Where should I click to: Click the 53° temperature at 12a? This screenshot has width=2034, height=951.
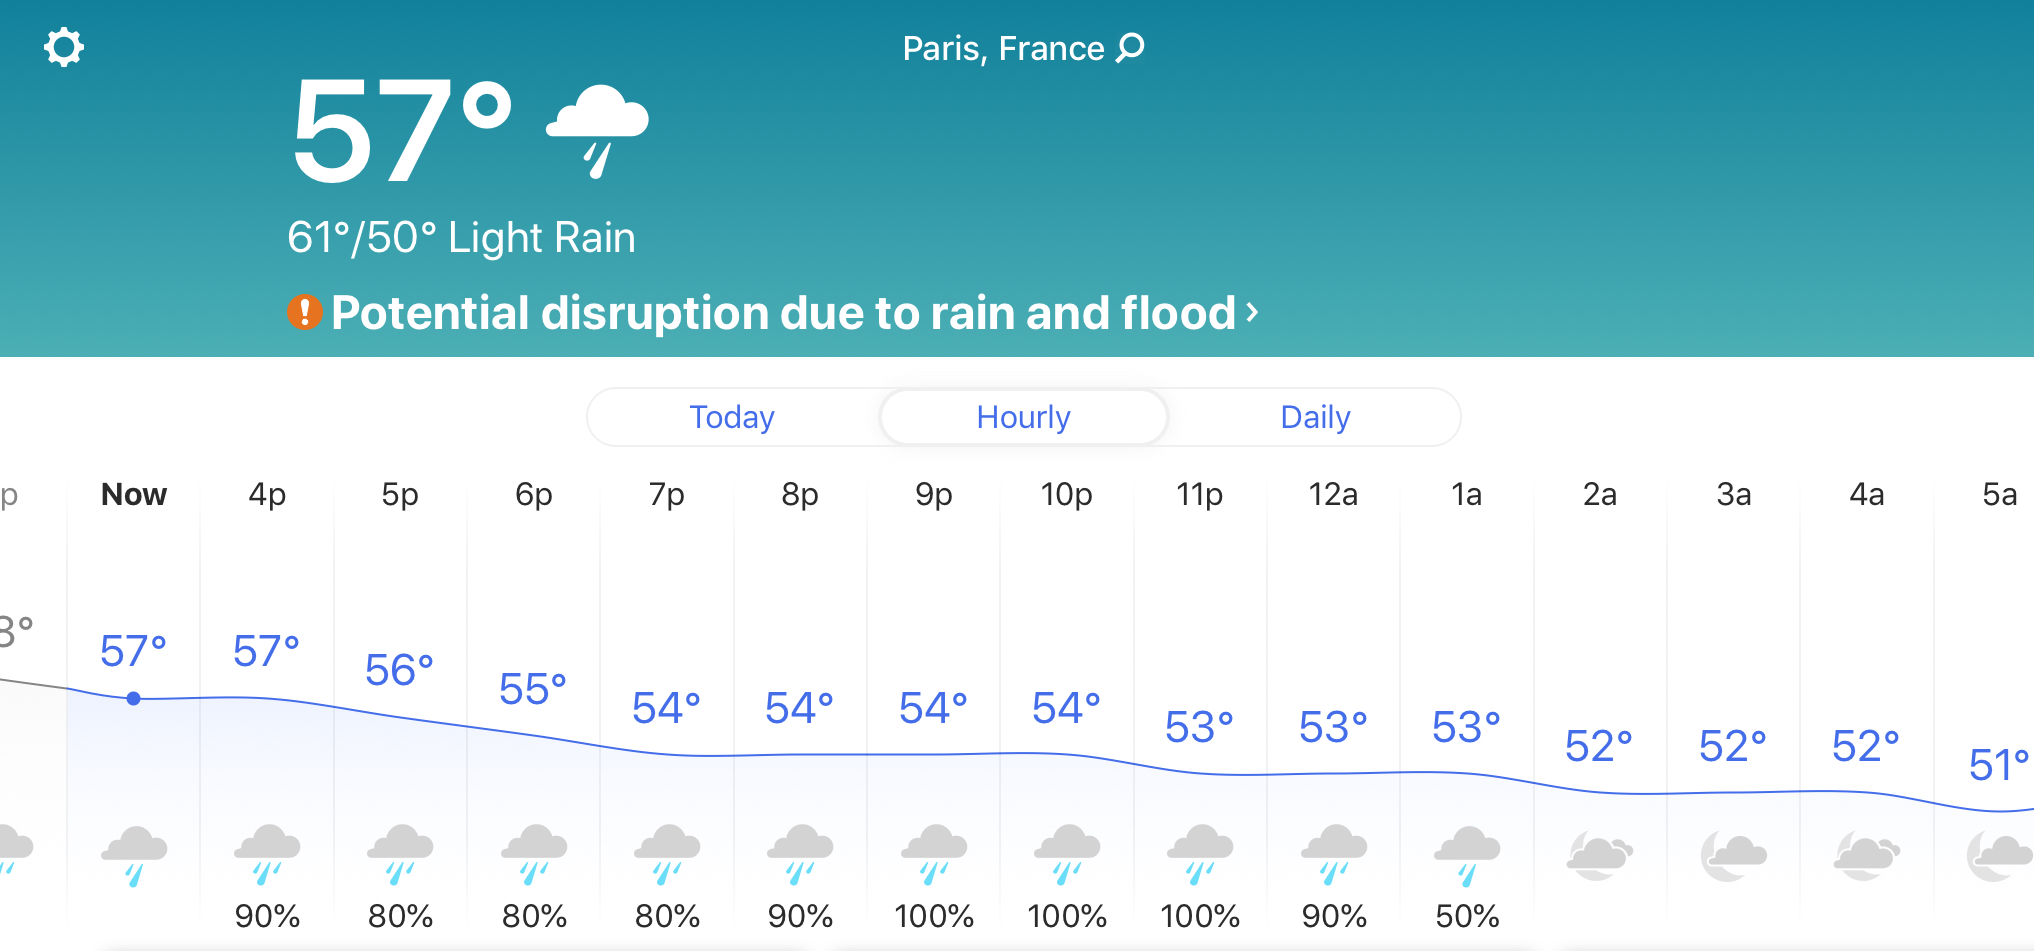click(1333, 727)
